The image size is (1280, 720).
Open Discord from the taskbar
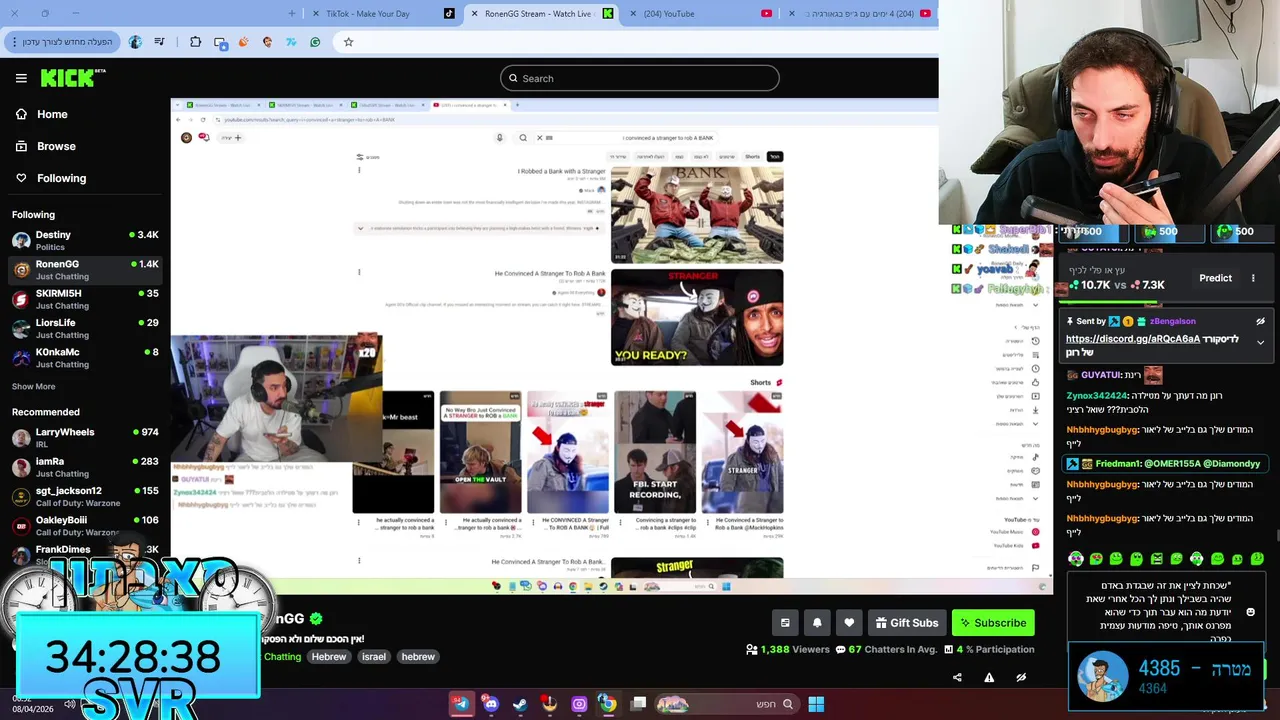[491, 704]
